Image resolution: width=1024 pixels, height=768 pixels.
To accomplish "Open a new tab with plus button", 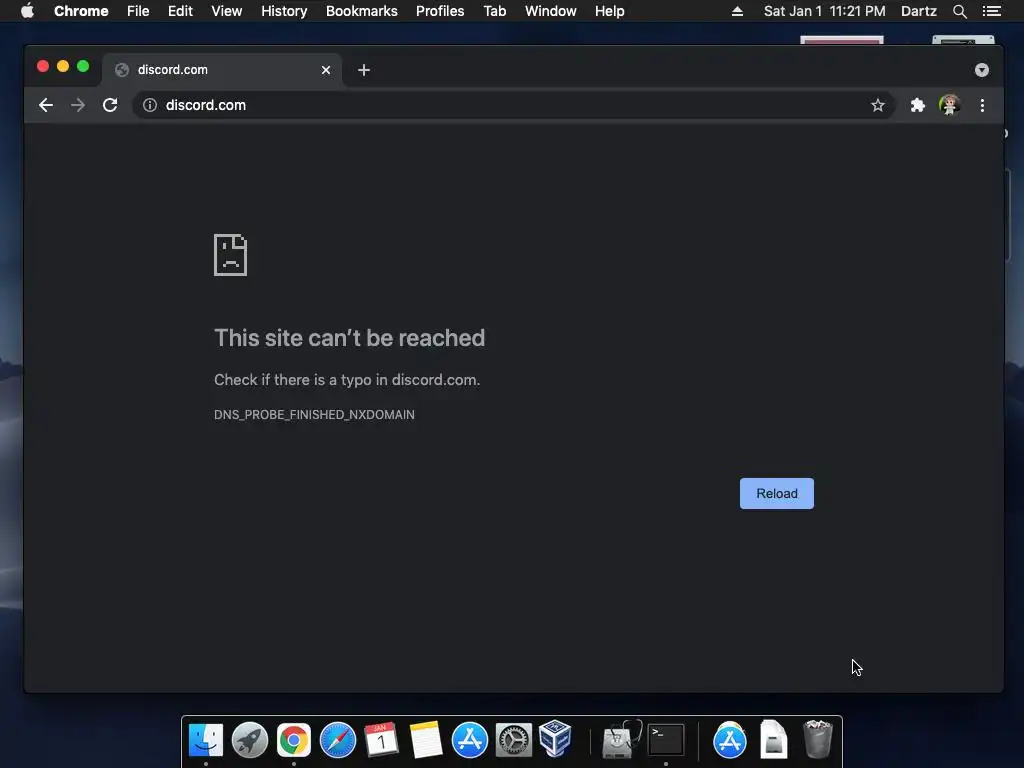I will tap(364, 70).
